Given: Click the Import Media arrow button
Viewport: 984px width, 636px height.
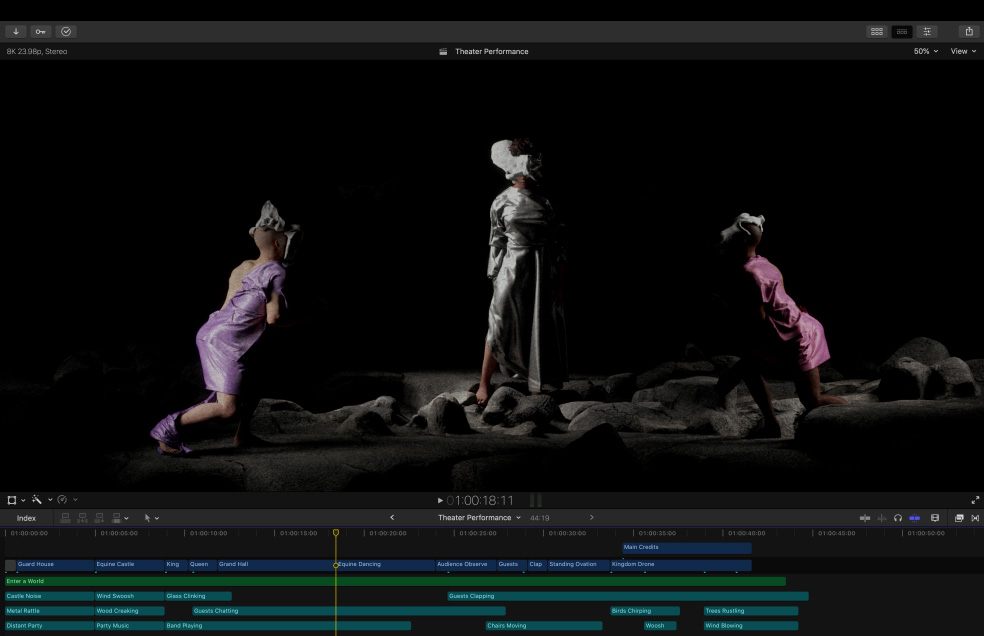Looking at the screenshot, I should (16, 31).
